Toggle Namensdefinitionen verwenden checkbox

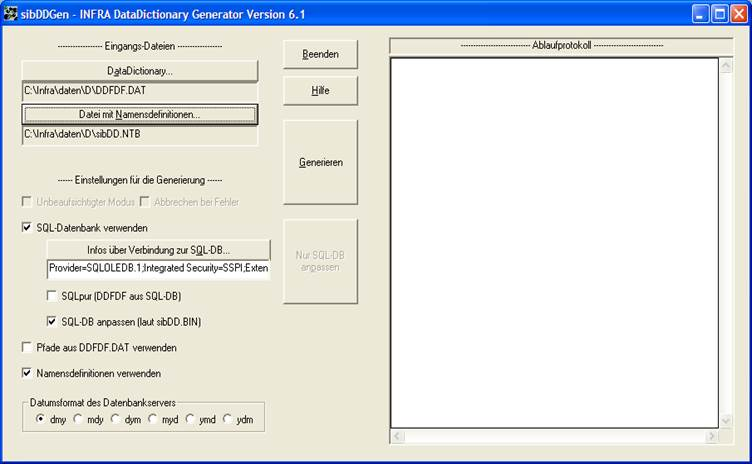click(28, 373)
